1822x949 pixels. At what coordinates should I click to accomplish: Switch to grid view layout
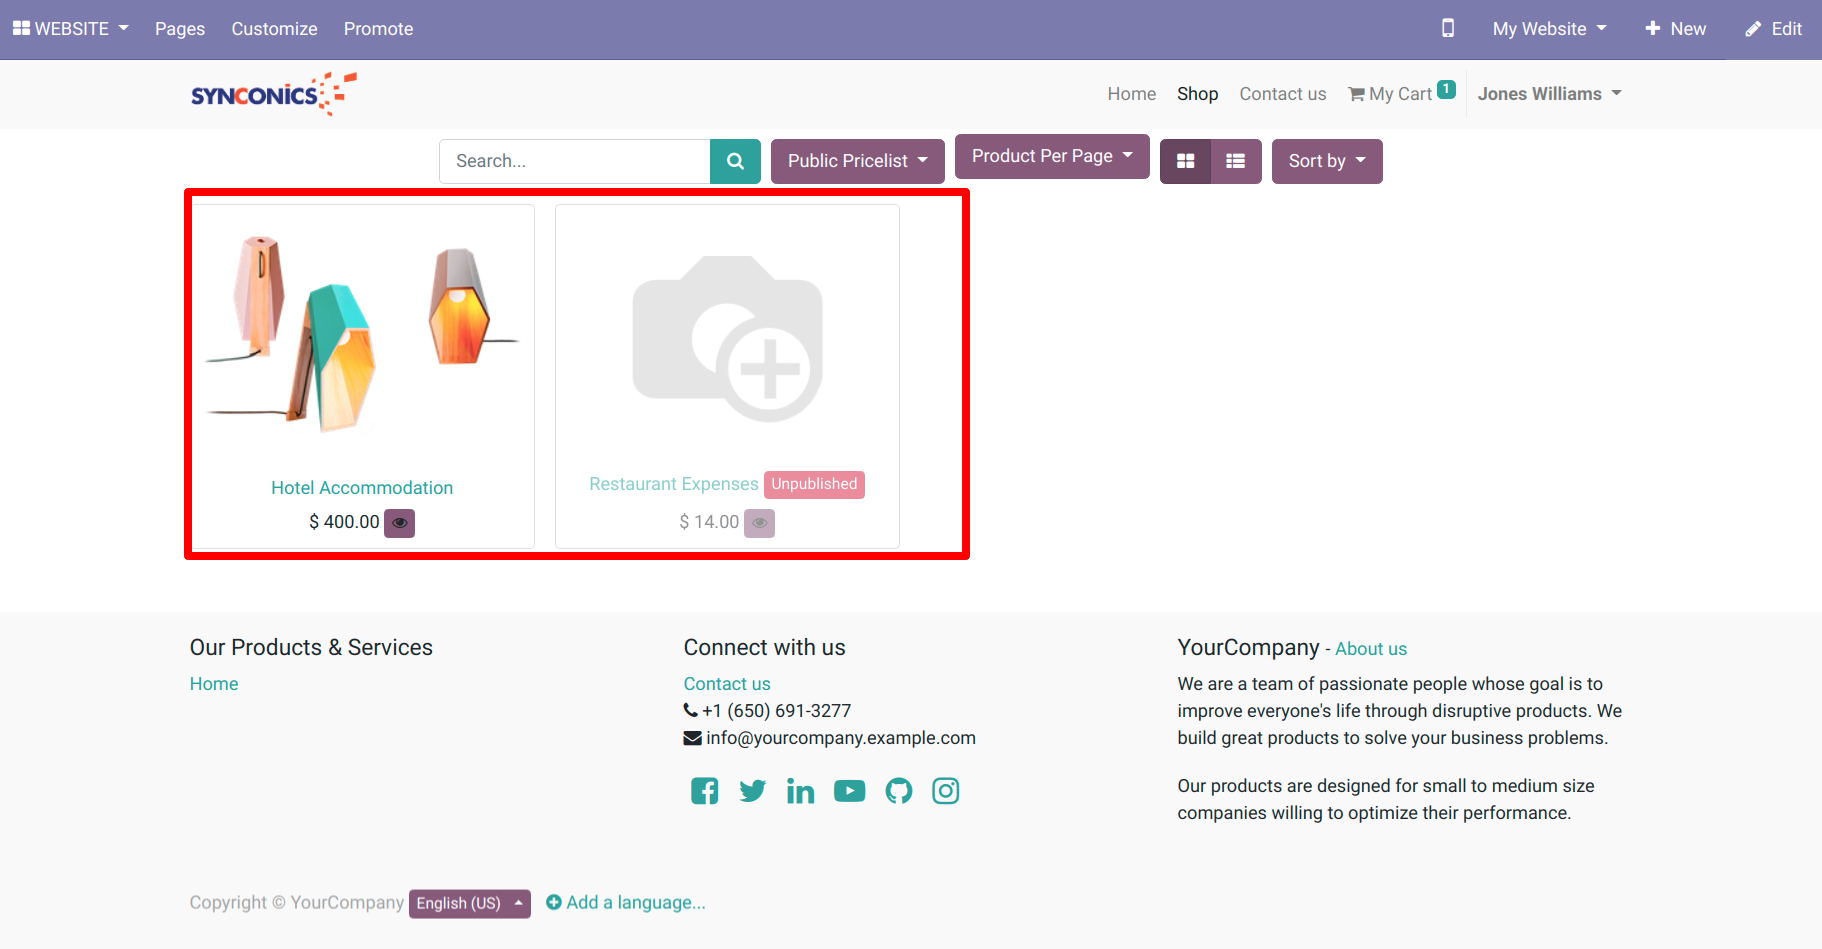(x=1185, y=161)
